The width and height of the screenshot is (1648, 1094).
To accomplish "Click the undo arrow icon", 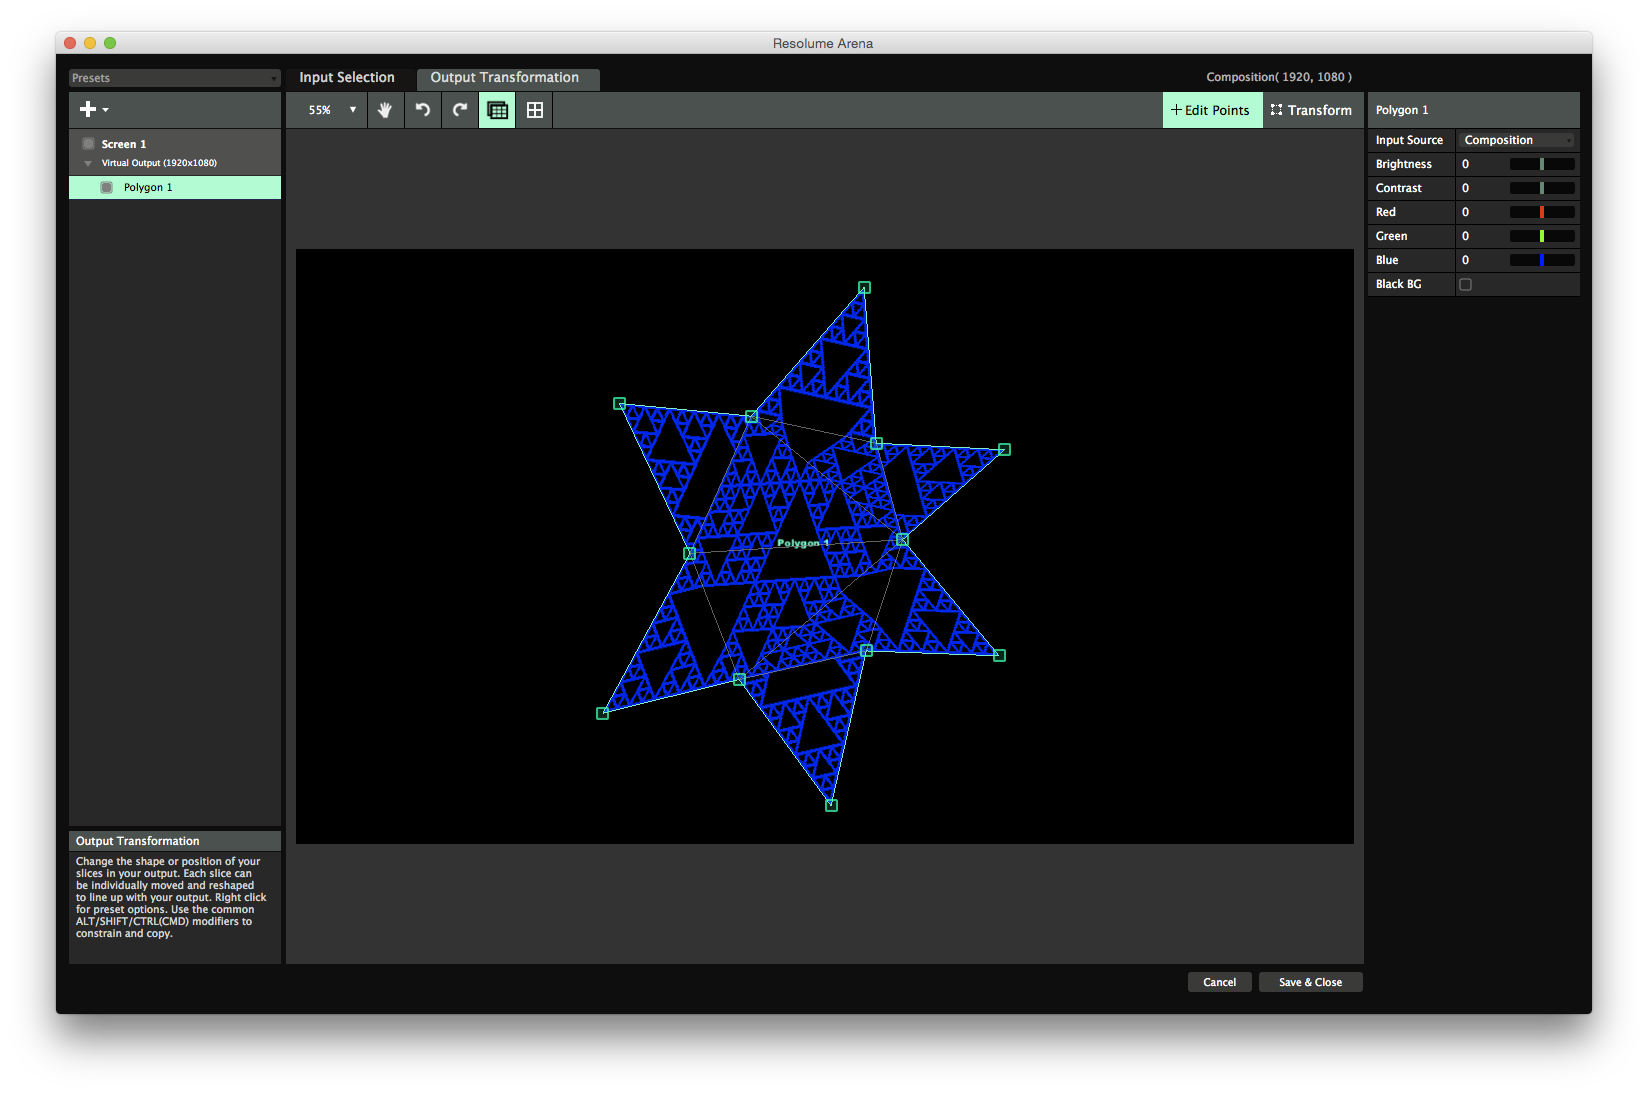I will coord(423,110).
